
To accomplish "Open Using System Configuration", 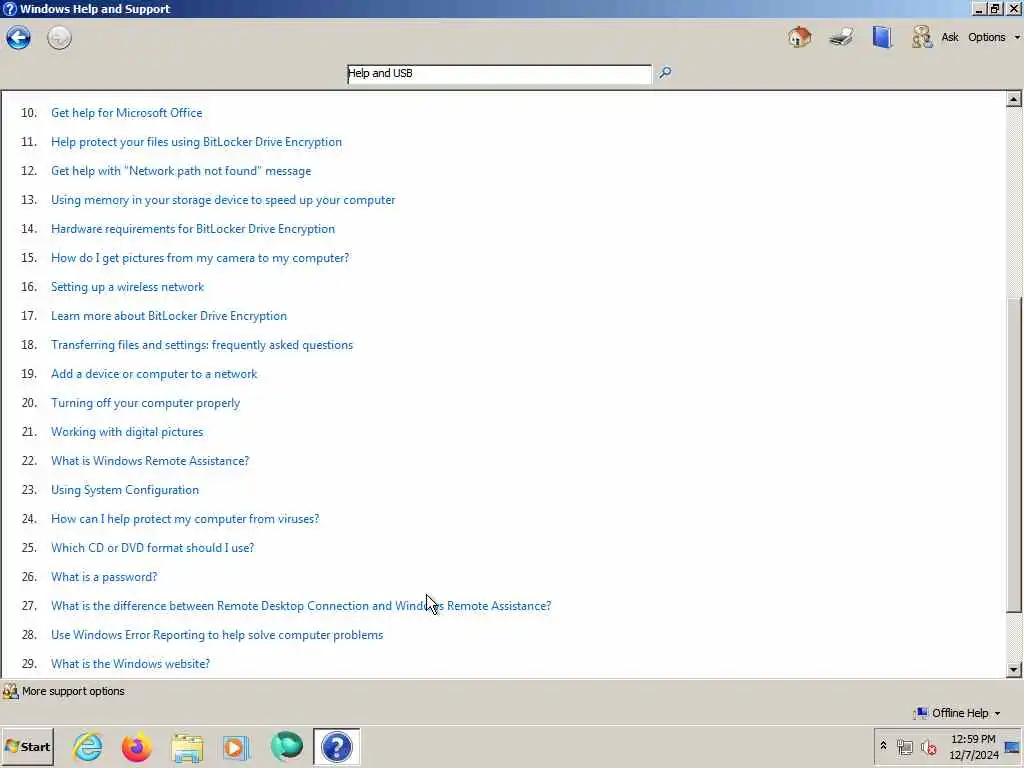I will coord(125,490).
